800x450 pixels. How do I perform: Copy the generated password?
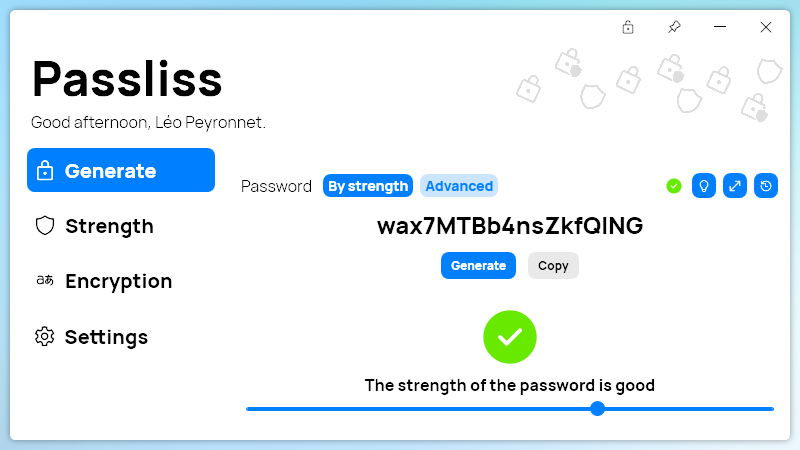coord(553,265)
